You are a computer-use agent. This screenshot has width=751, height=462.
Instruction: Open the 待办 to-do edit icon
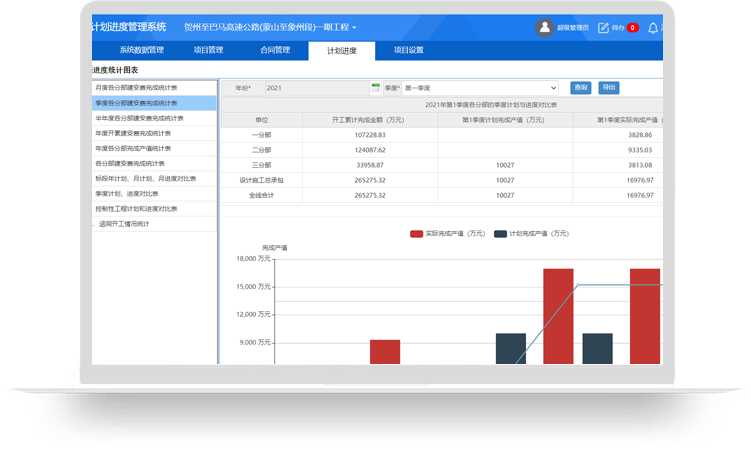(x=604, y=28)
